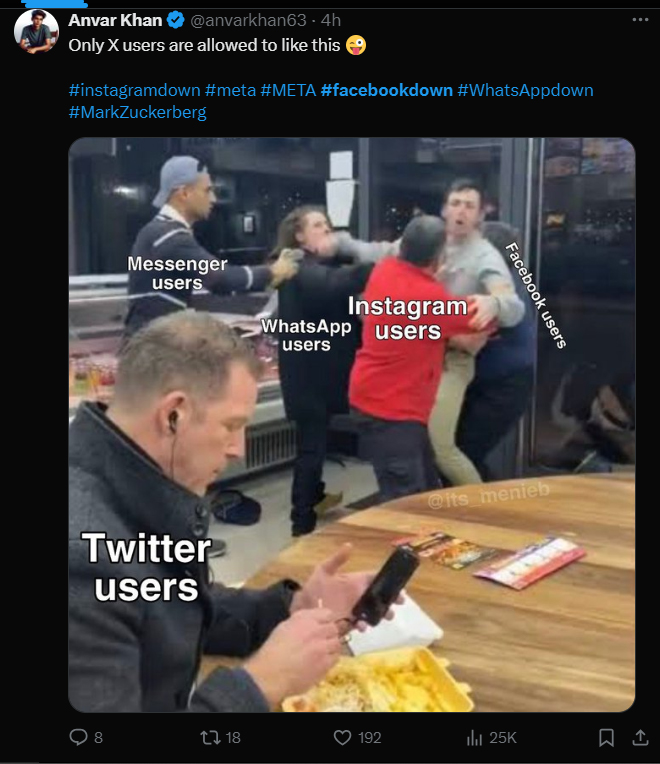
Task: Open the three-dot more options menu
Action: coord(640,19)
